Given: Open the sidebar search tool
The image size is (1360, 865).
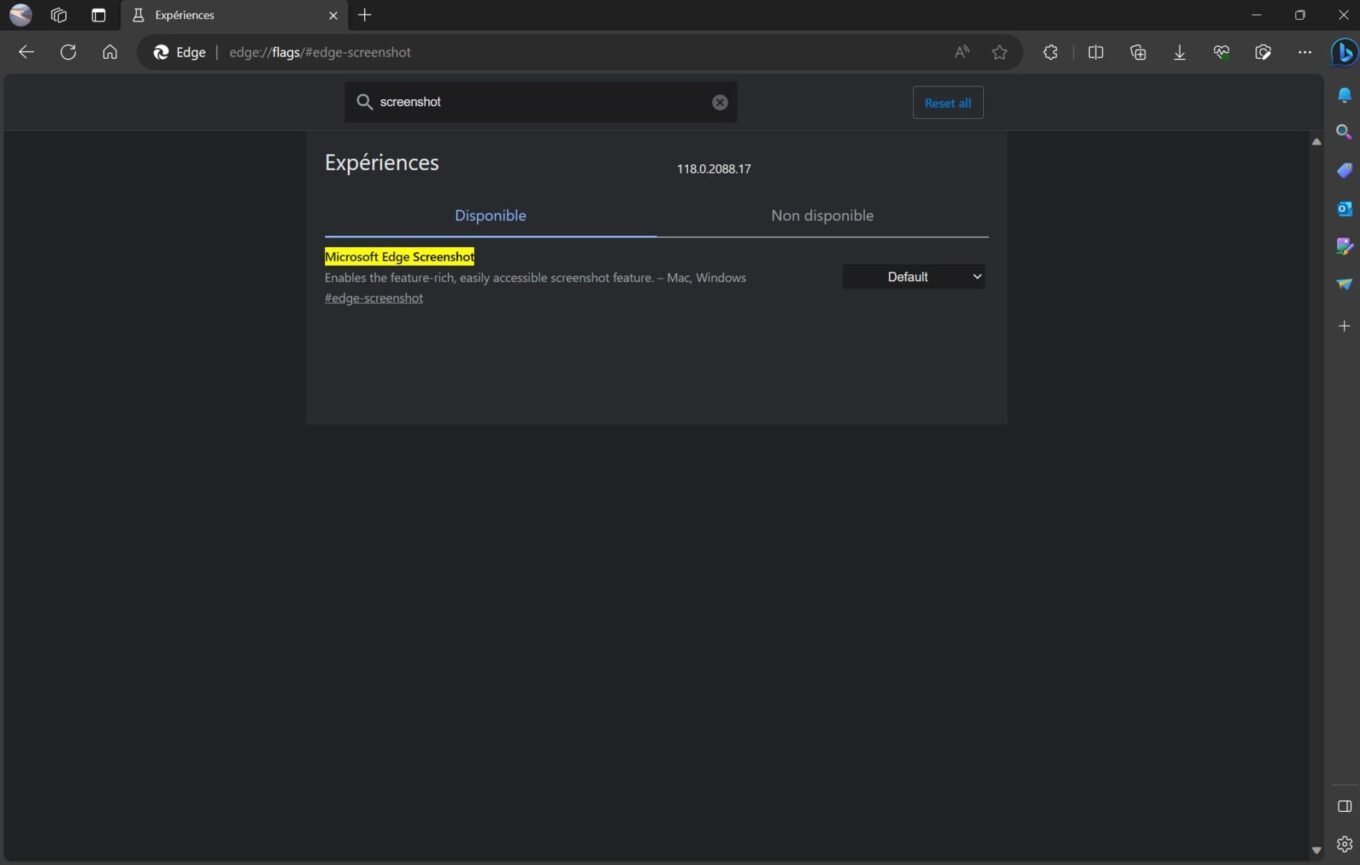Looking at the screenshot, I should coord(1344,132).
